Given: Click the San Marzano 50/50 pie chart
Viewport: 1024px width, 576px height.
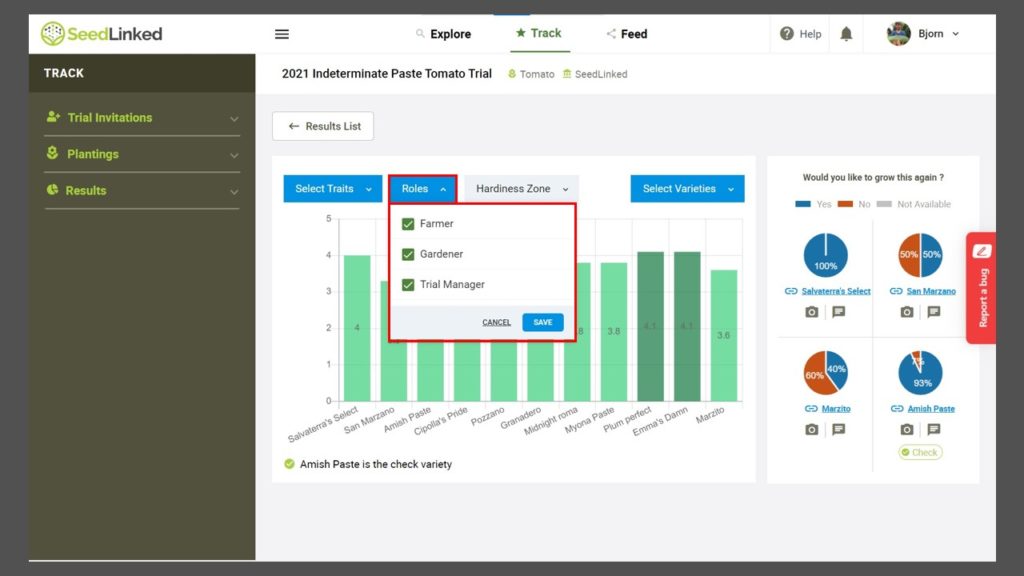Looking at the screenshot, I should (x=920, y=255).
